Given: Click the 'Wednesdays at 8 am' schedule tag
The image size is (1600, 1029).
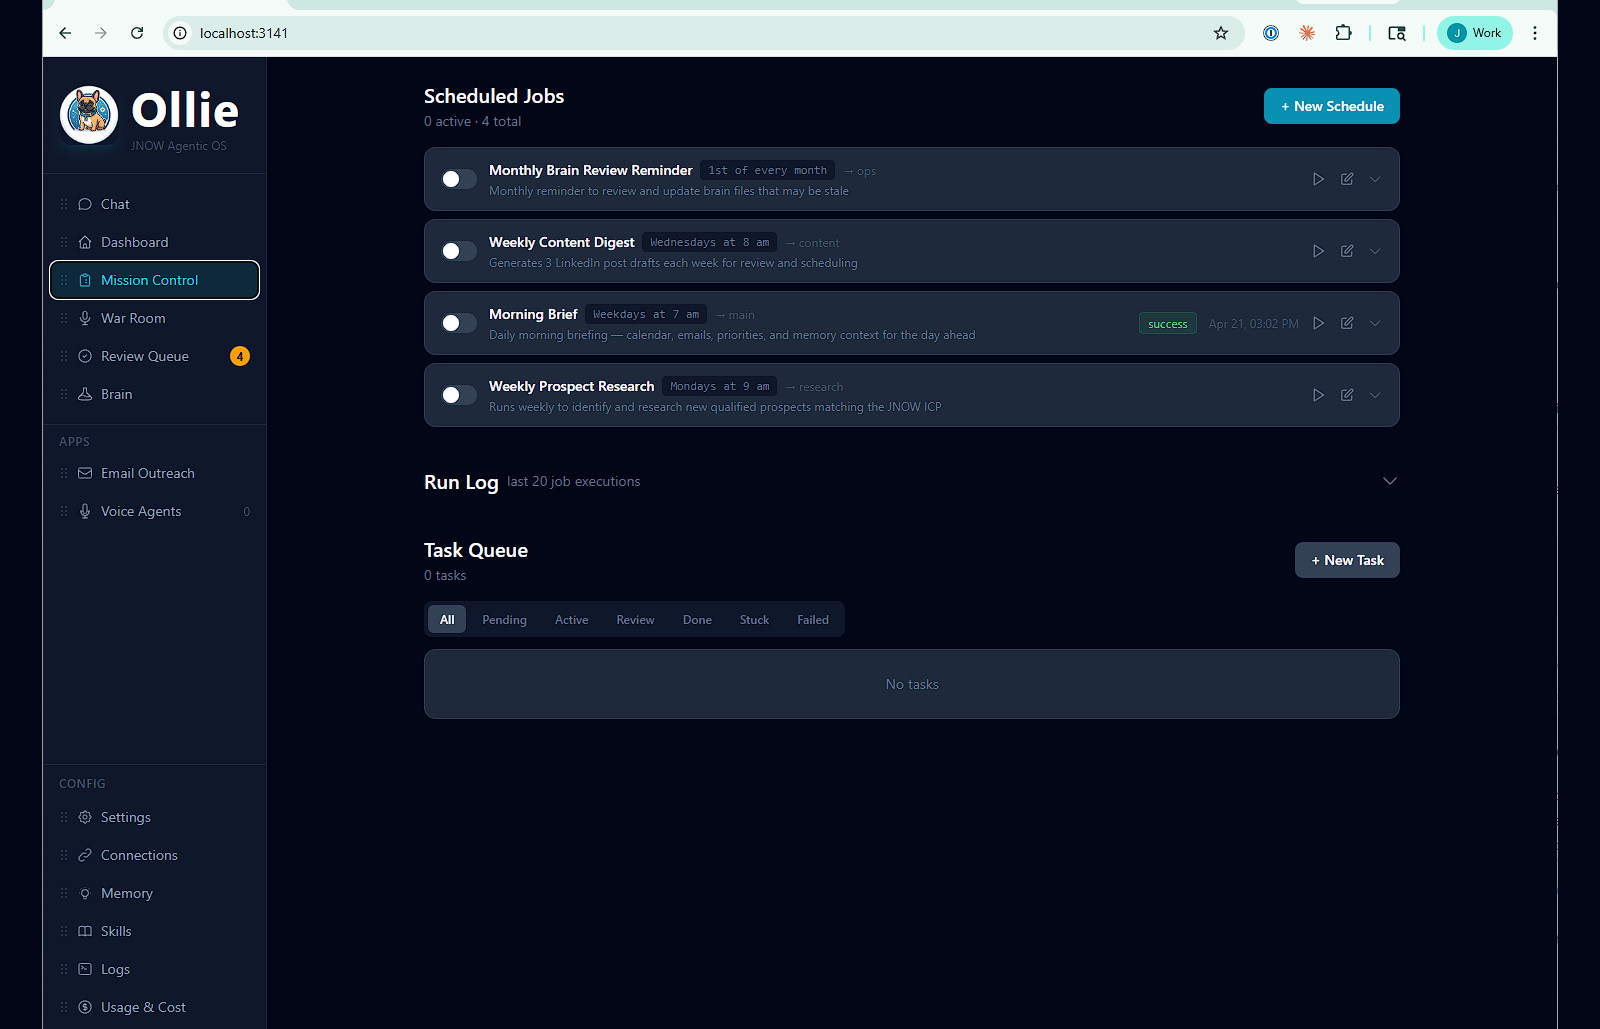Looking at the screenshot, I should pos(710,242).
